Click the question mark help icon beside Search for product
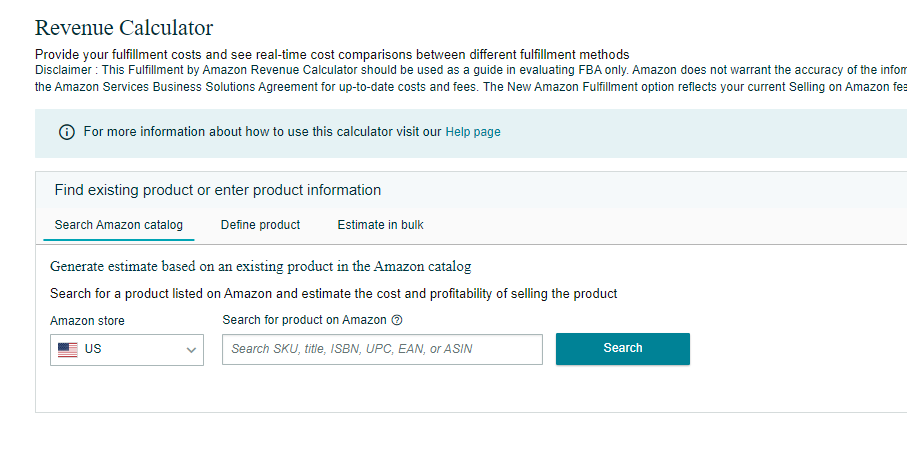907x453 pixels. [397, 320]
